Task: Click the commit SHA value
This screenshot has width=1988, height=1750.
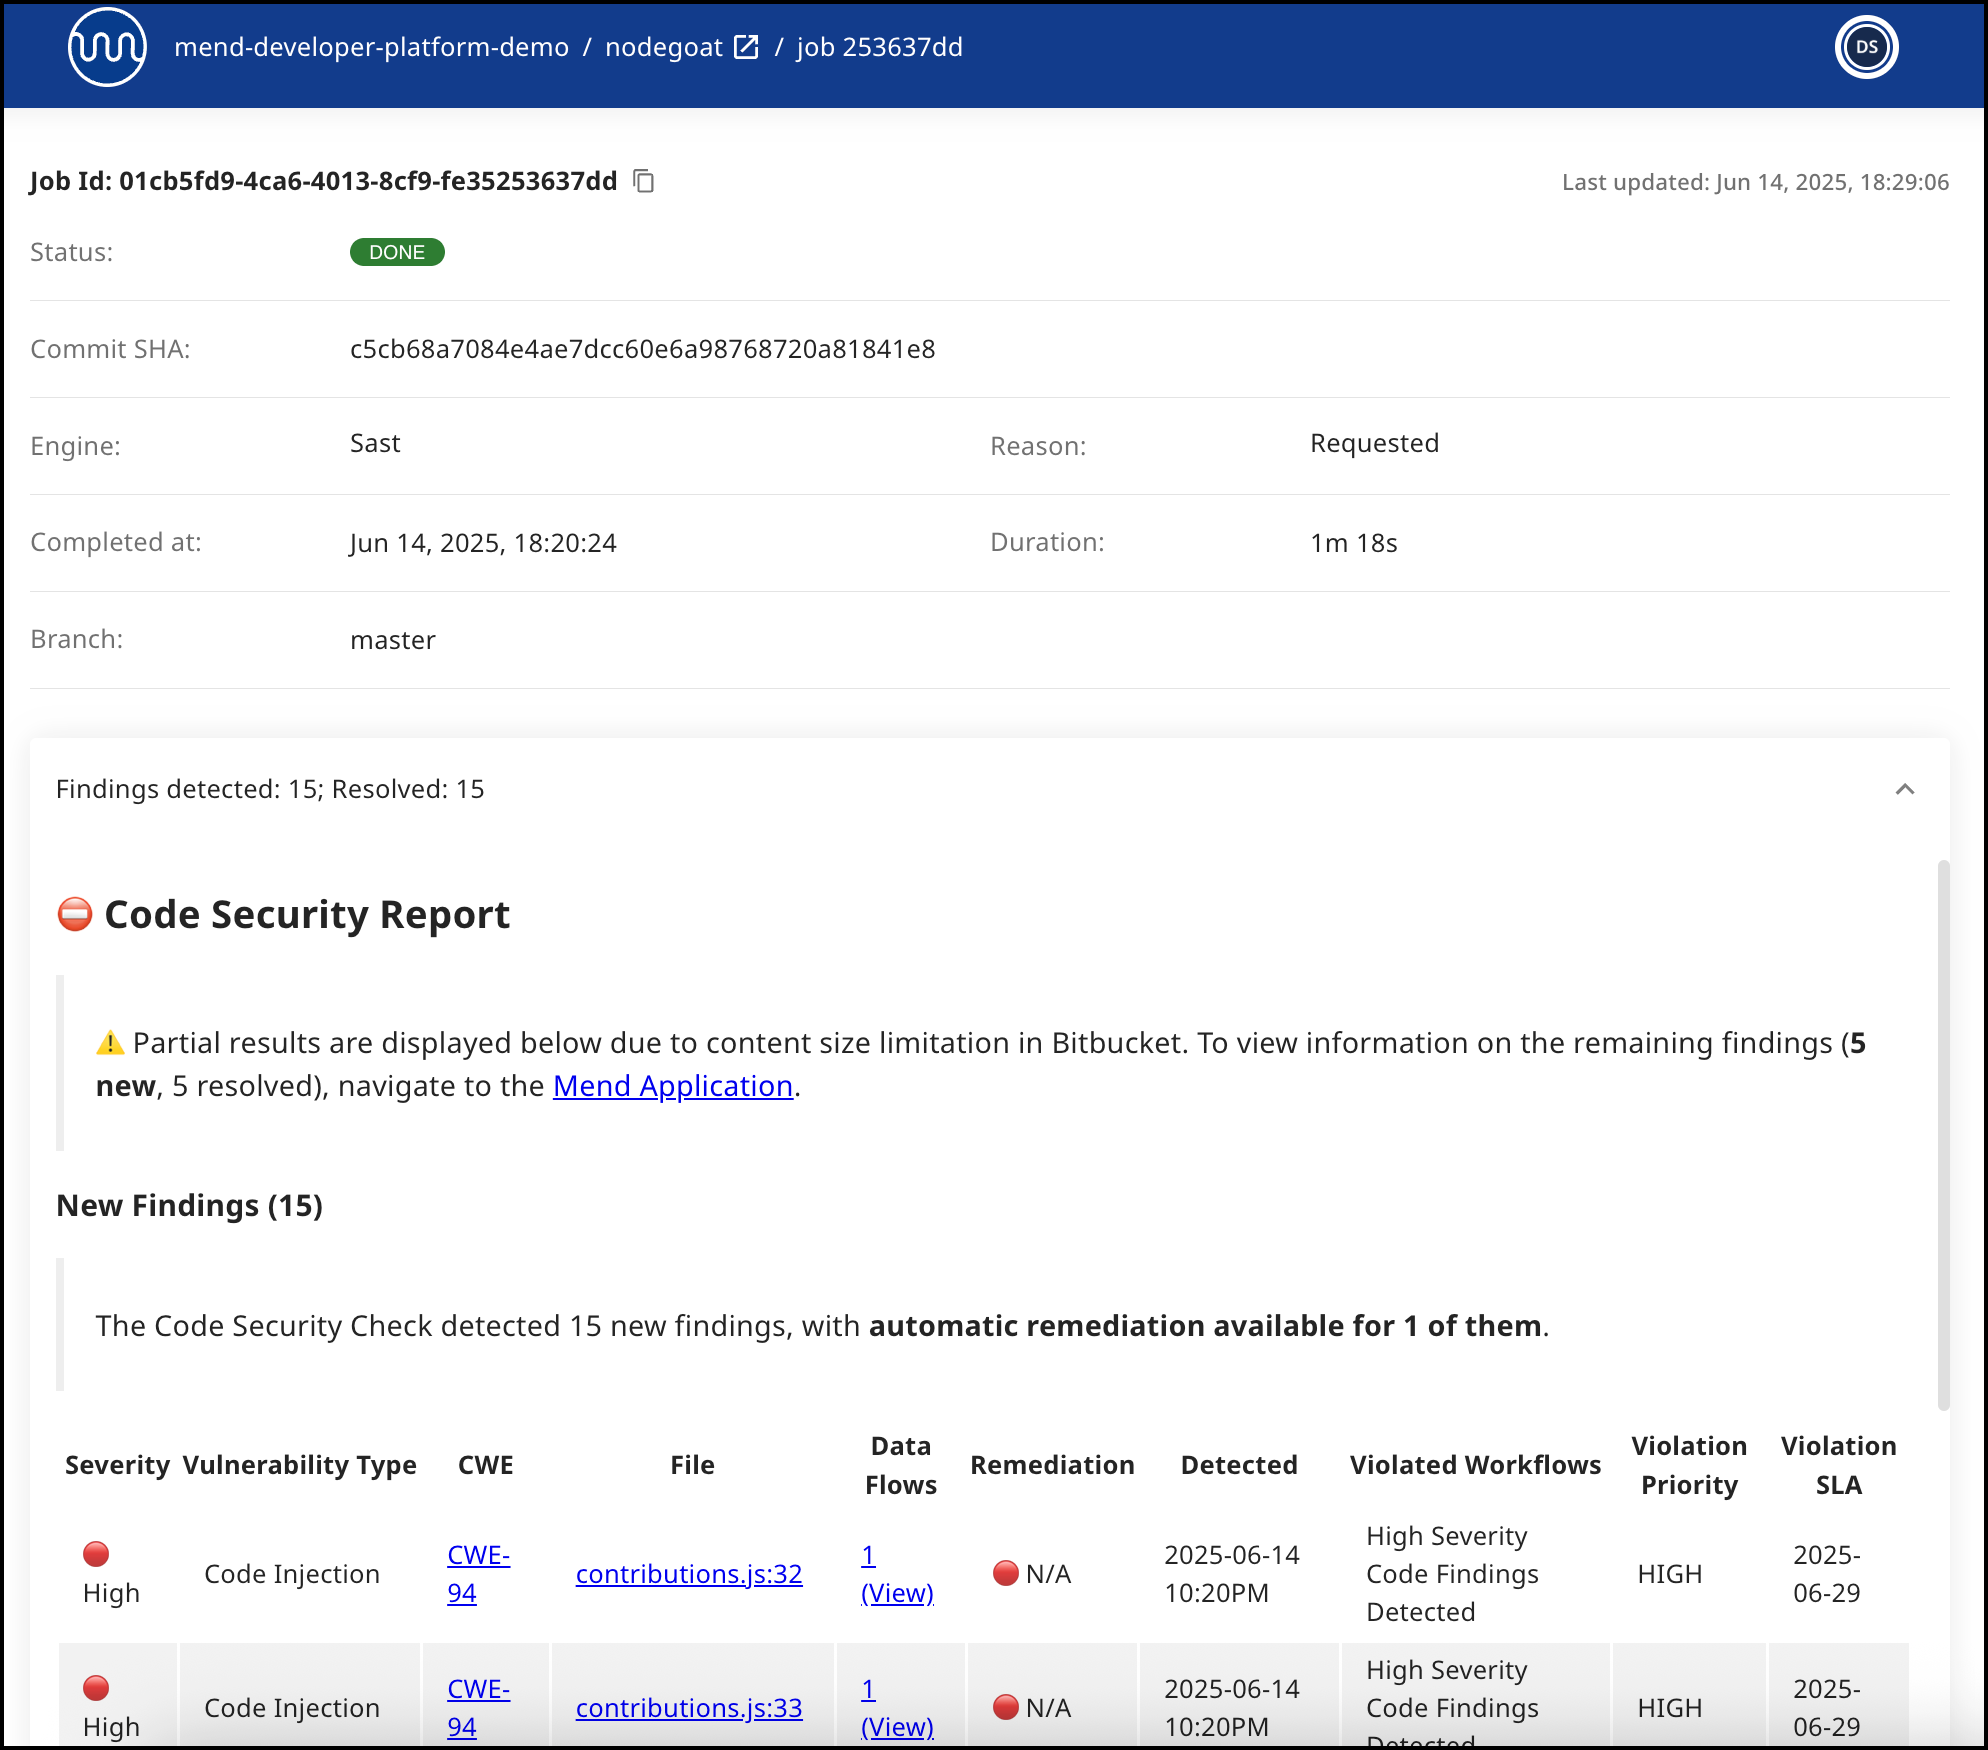Action: point(642,349)
